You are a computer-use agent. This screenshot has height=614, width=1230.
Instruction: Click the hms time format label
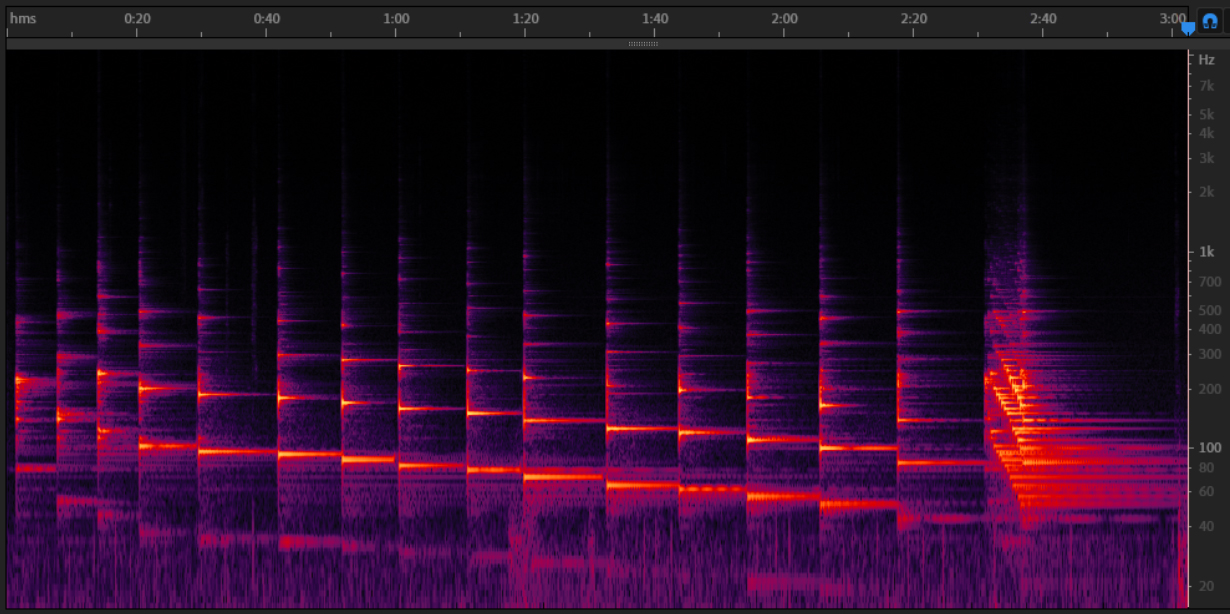coord(23,19)
